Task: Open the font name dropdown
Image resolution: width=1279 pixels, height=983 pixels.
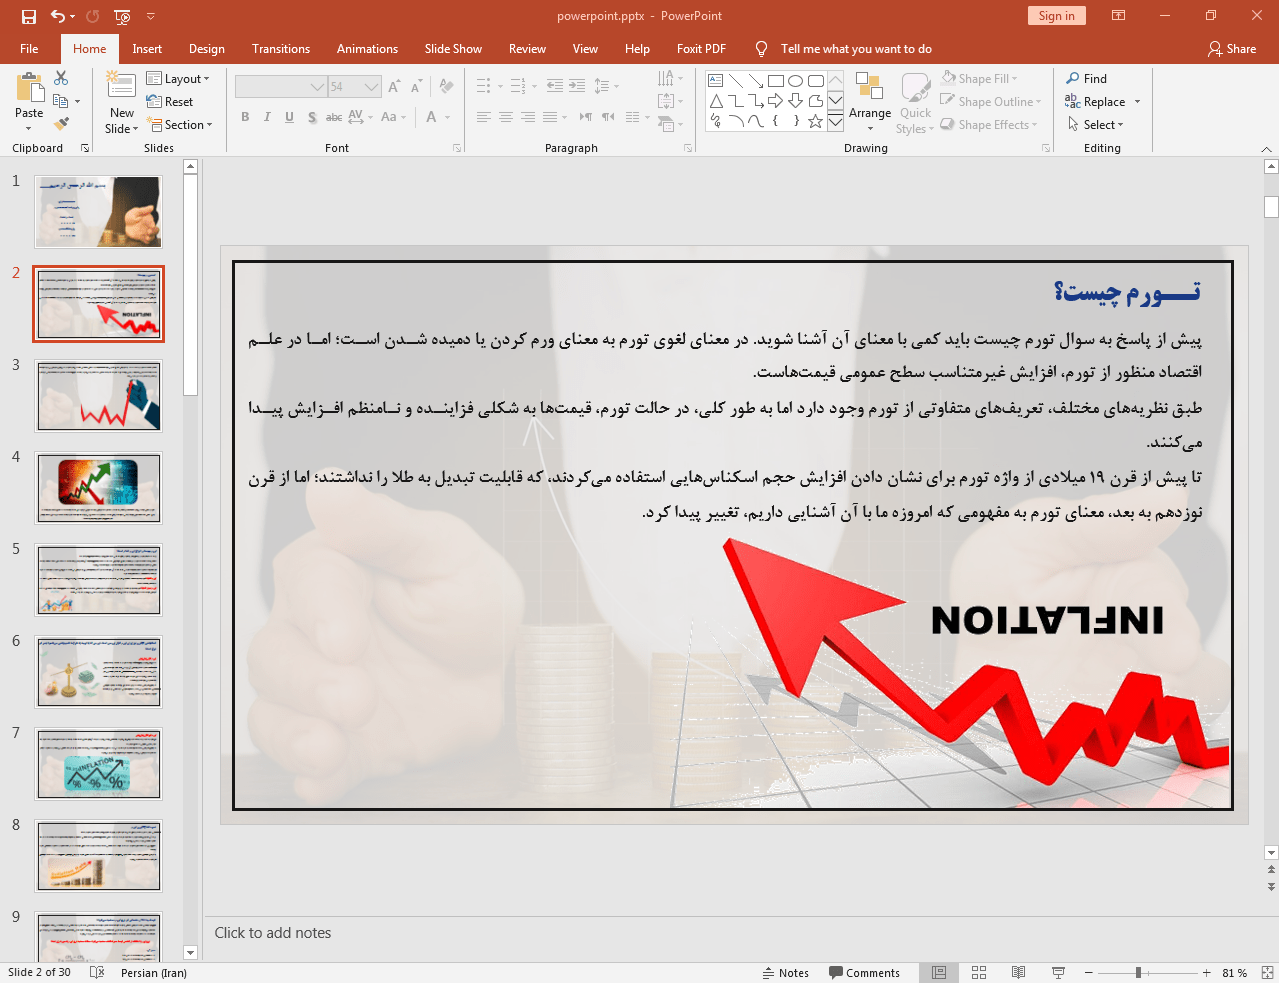Action: tap(317, 87)
